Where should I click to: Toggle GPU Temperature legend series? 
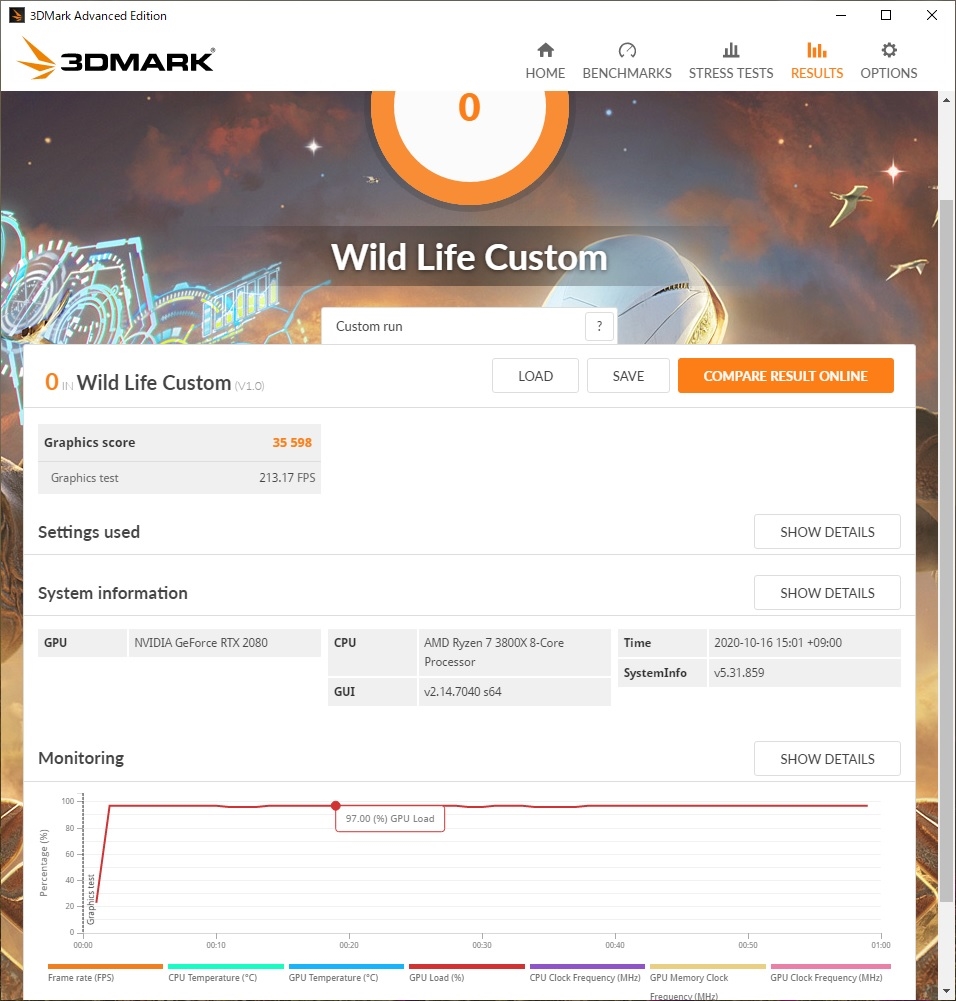(346, 974)
